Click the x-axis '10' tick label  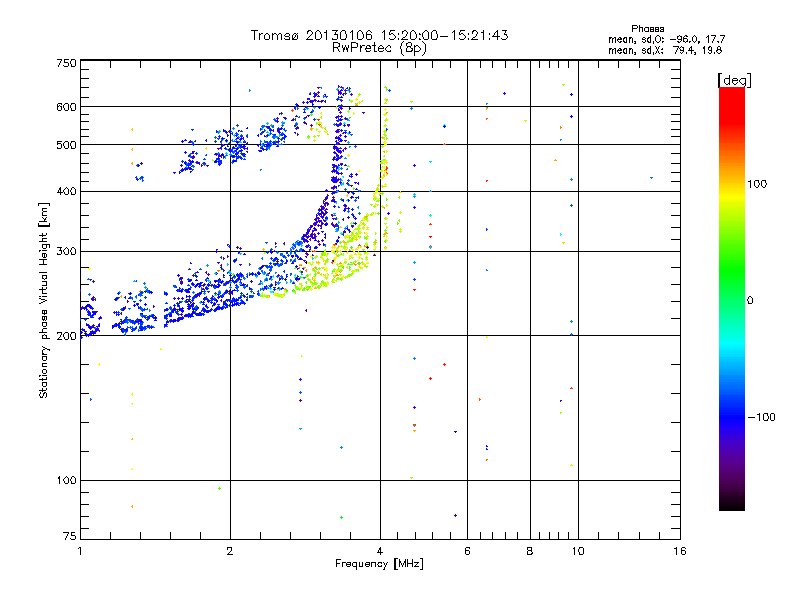[x=578, y=551]
